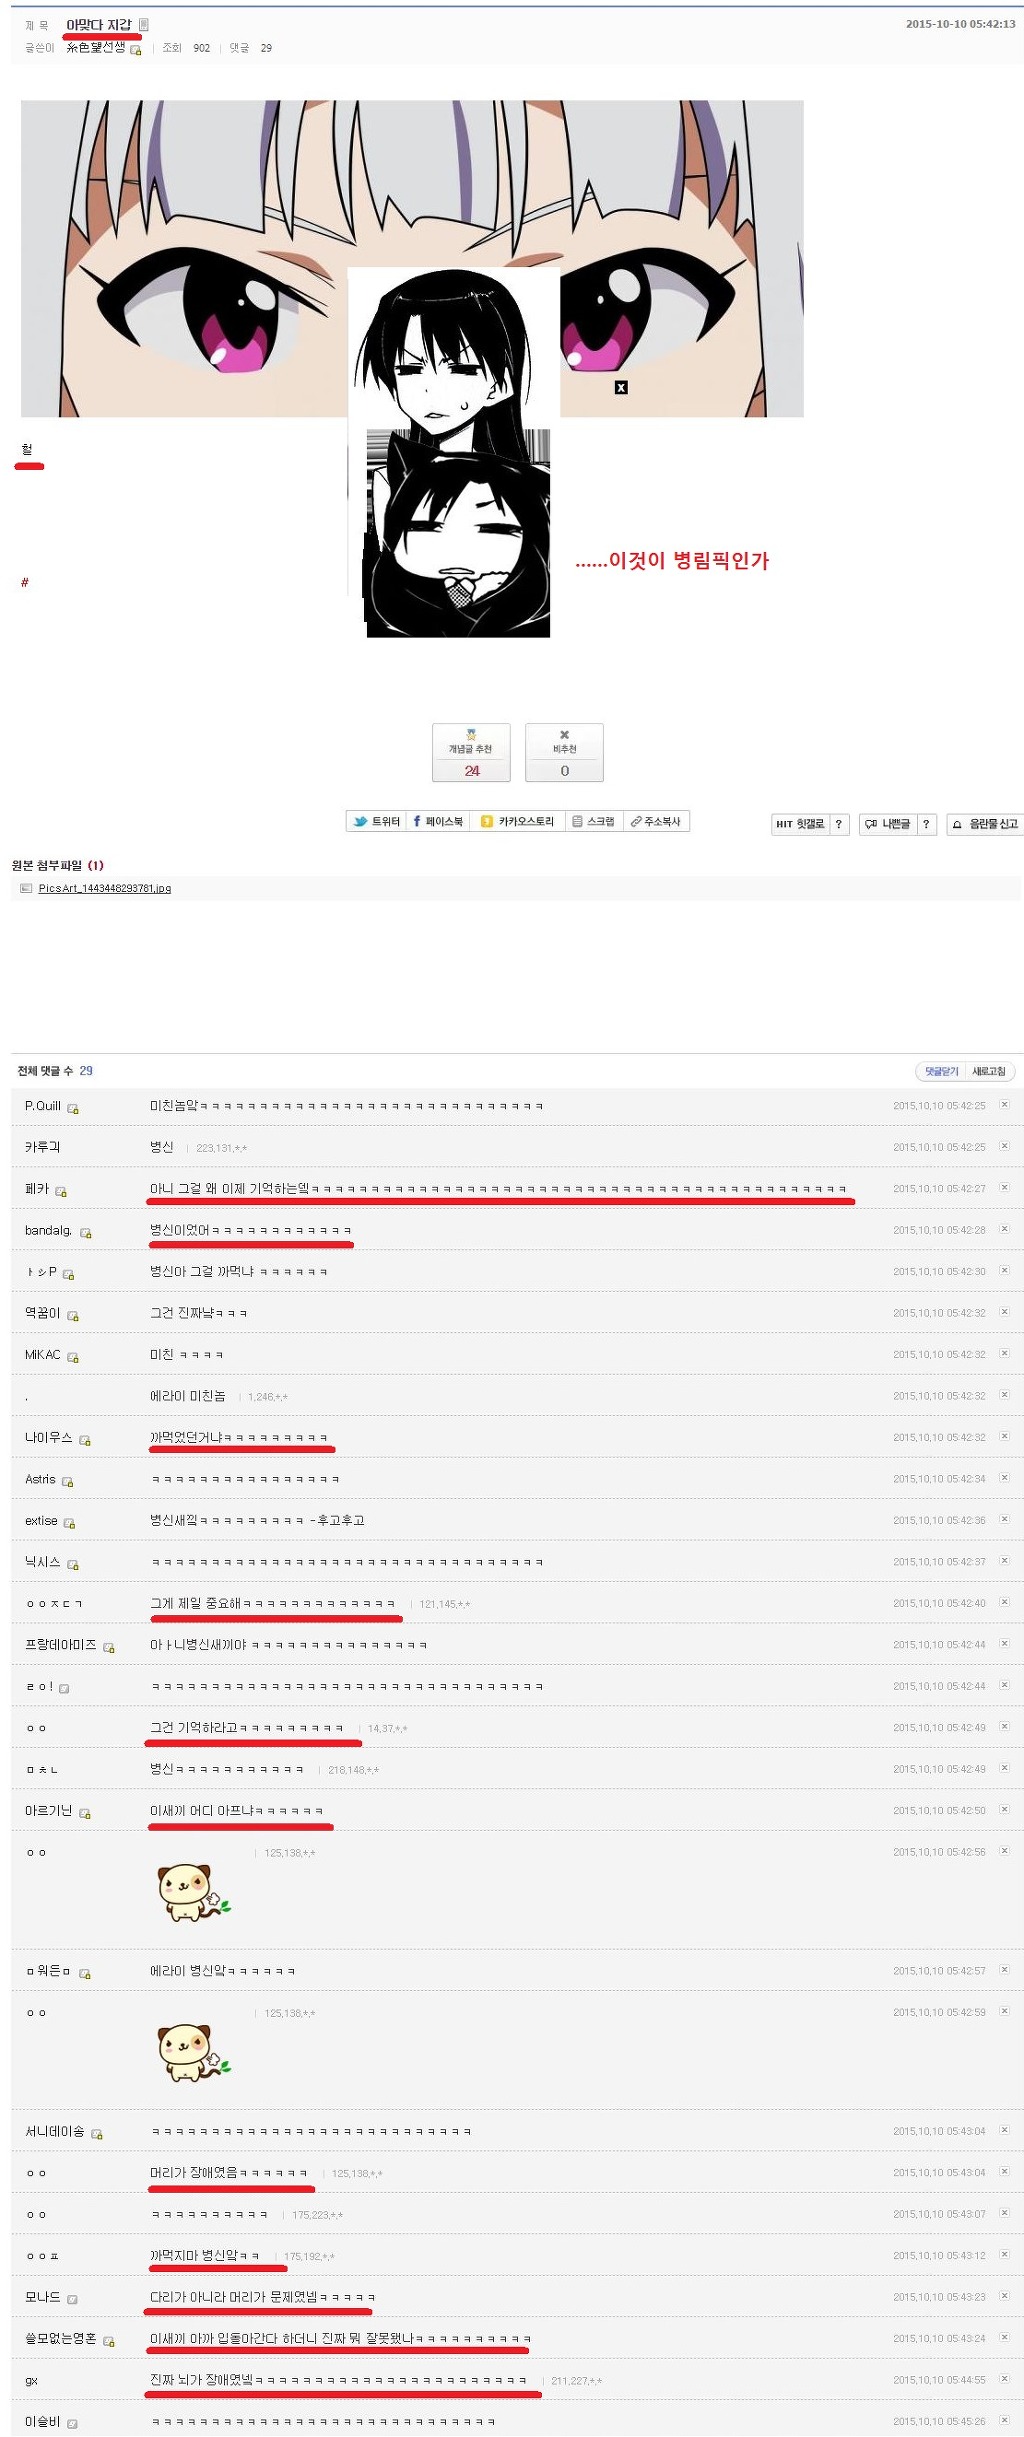Click commenter name ㅁㅊㄴ

click(42, 1769)
